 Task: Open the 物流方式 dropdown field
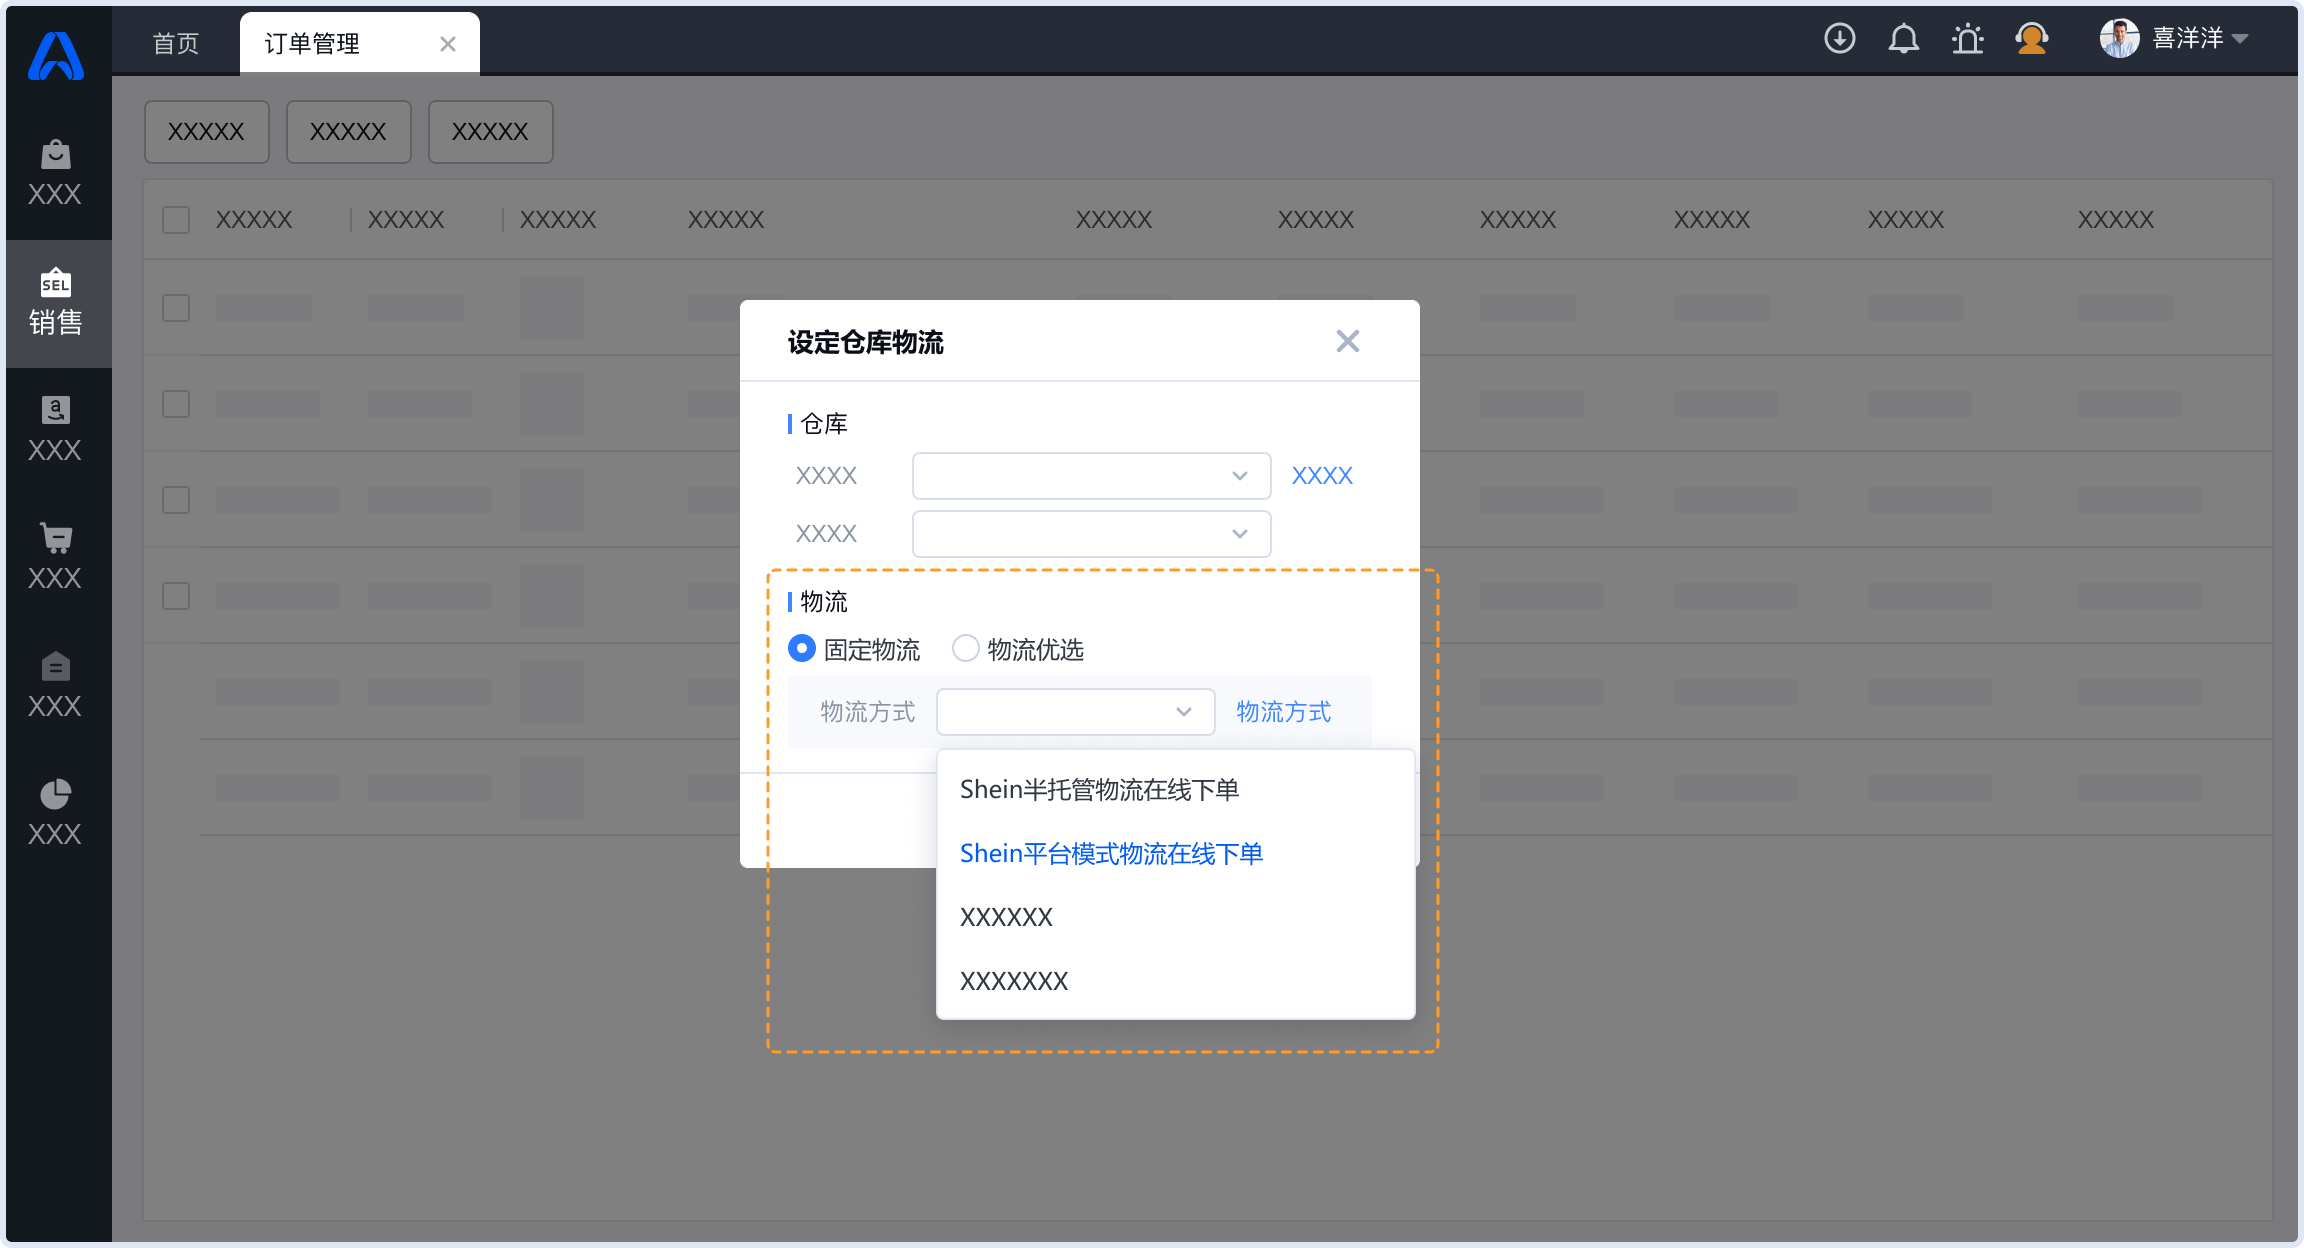point(1075,712)
